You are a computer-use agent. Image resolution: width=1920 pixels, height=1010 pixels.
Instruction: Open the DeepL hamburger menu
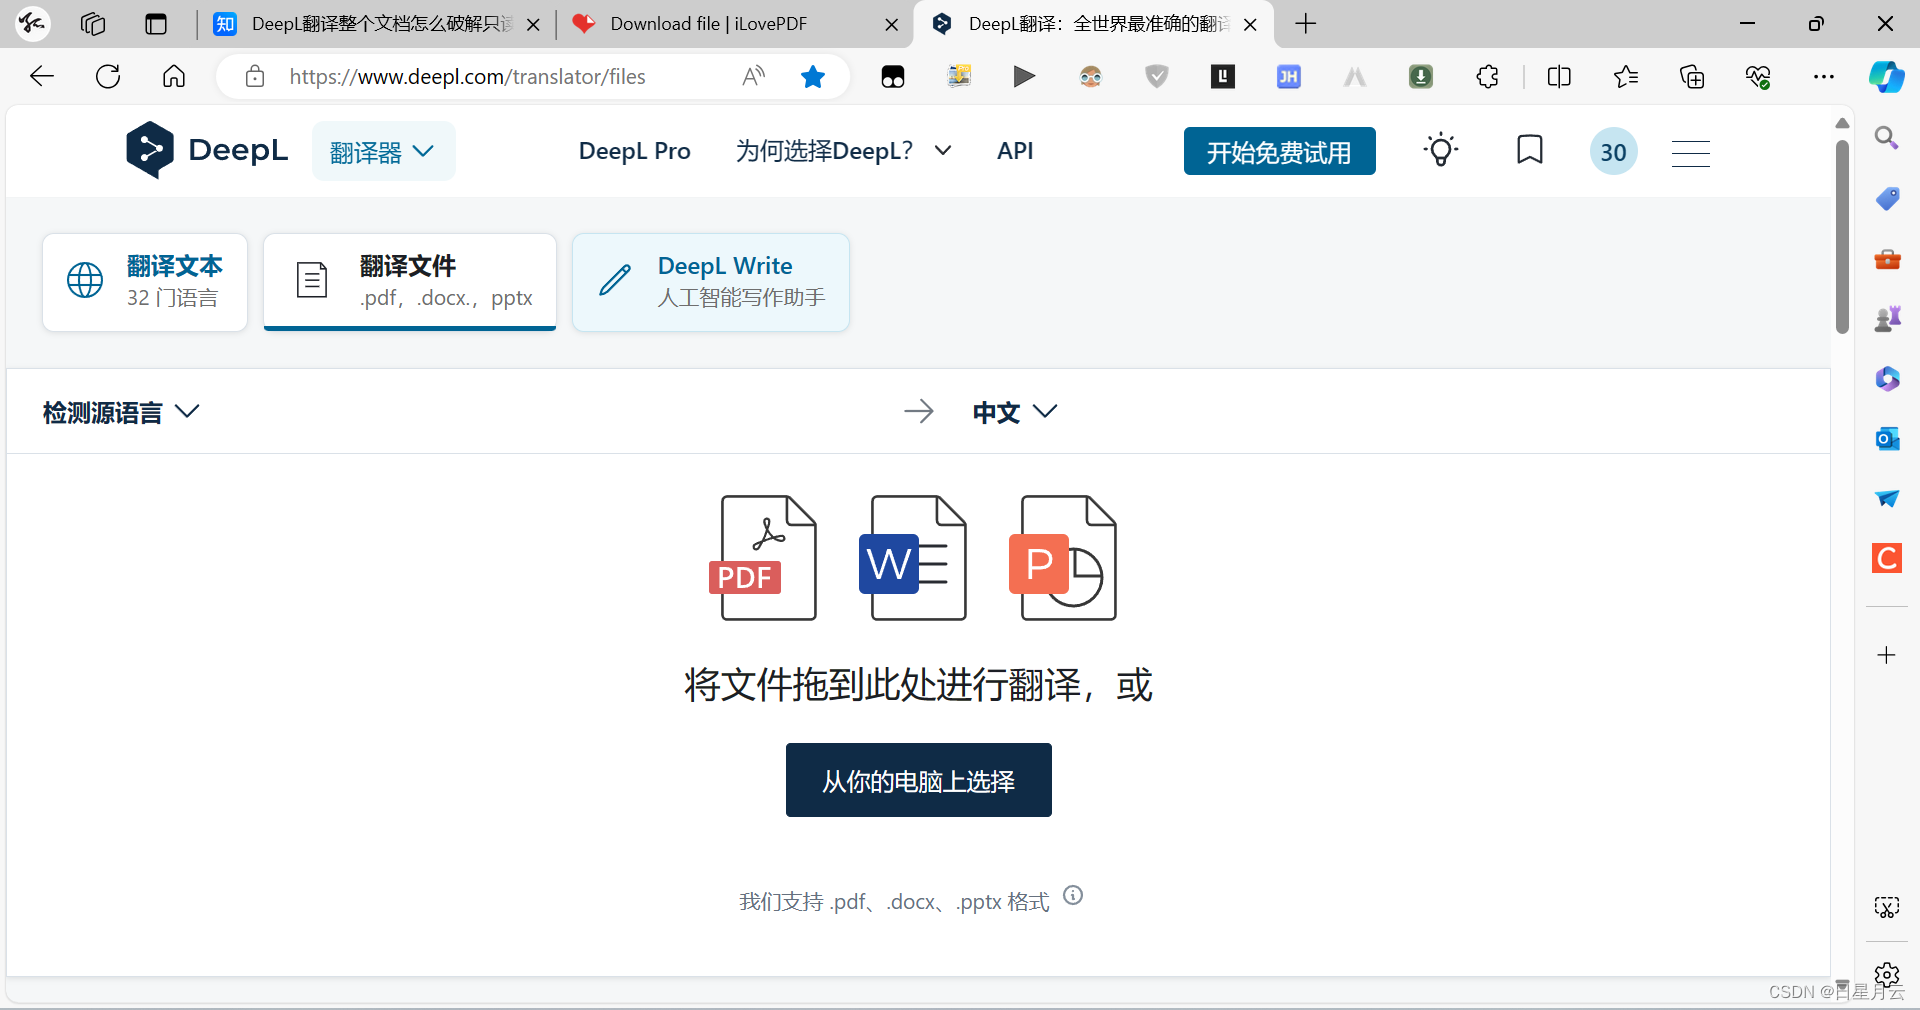[1690, 153]
